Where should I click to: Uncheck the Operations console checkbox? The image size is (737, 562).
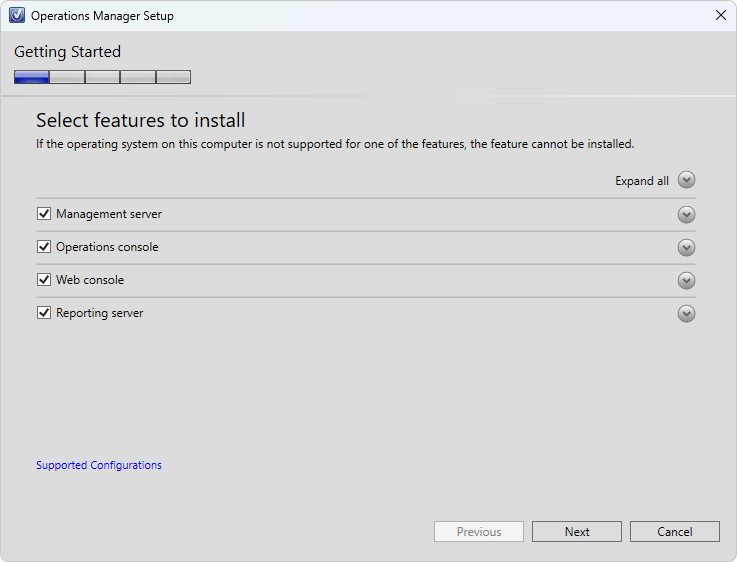44,247
